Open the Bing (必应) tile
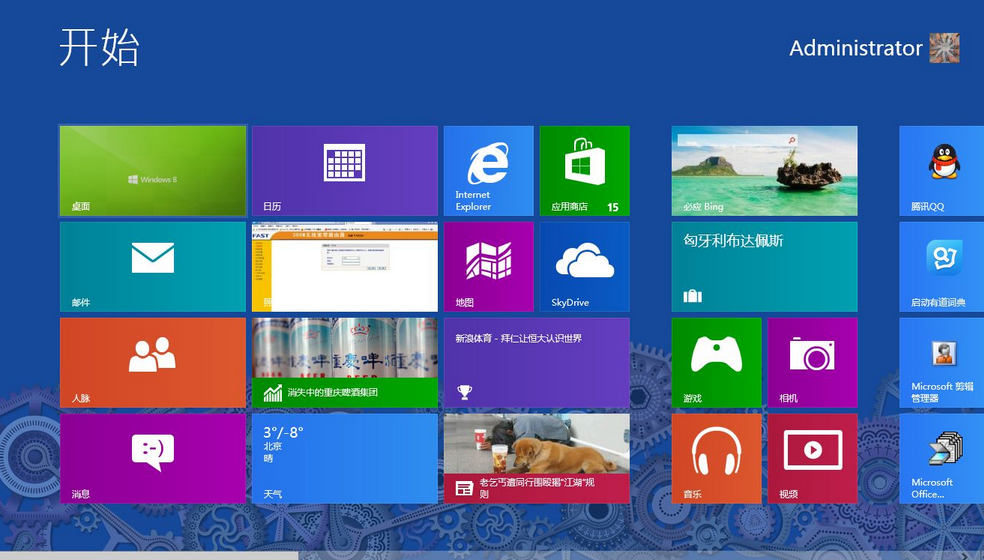The width and height of the screenshot is (984, 560). 764,171
